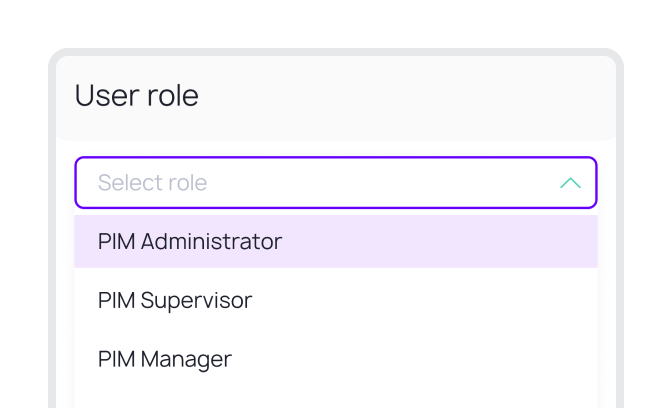The height and width of the screenshot is (408, 672).
Task: Toggle the Select role dropdown field
Action: 335,183
